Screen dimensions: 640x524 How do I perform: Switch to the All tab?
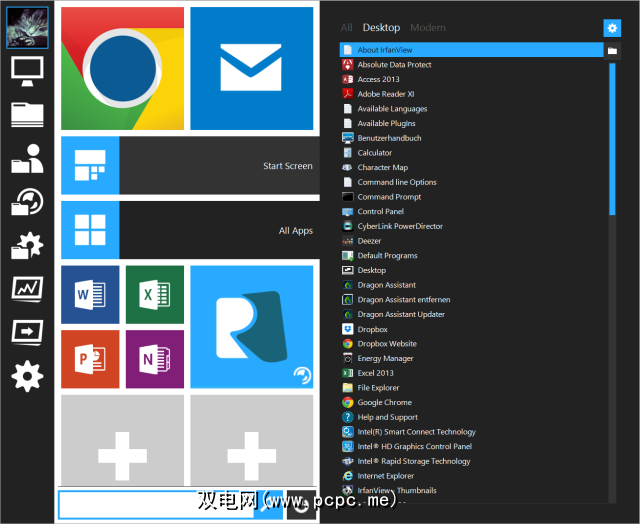346,28
